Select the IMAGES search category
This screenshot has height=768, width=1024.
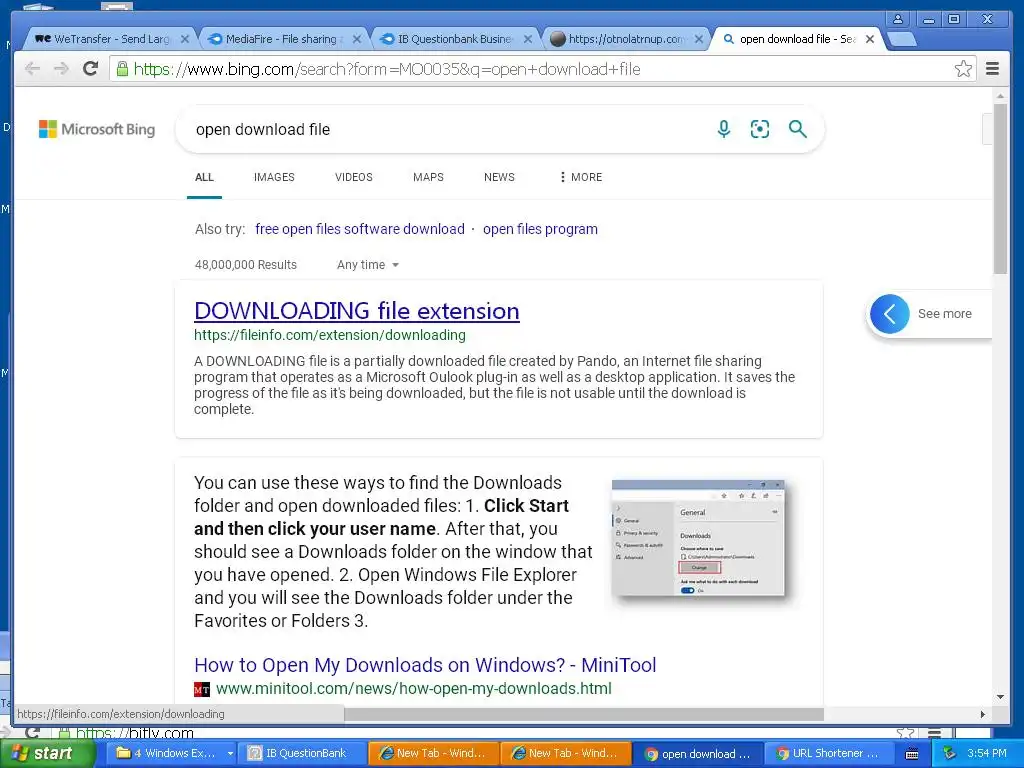[274, 177]
